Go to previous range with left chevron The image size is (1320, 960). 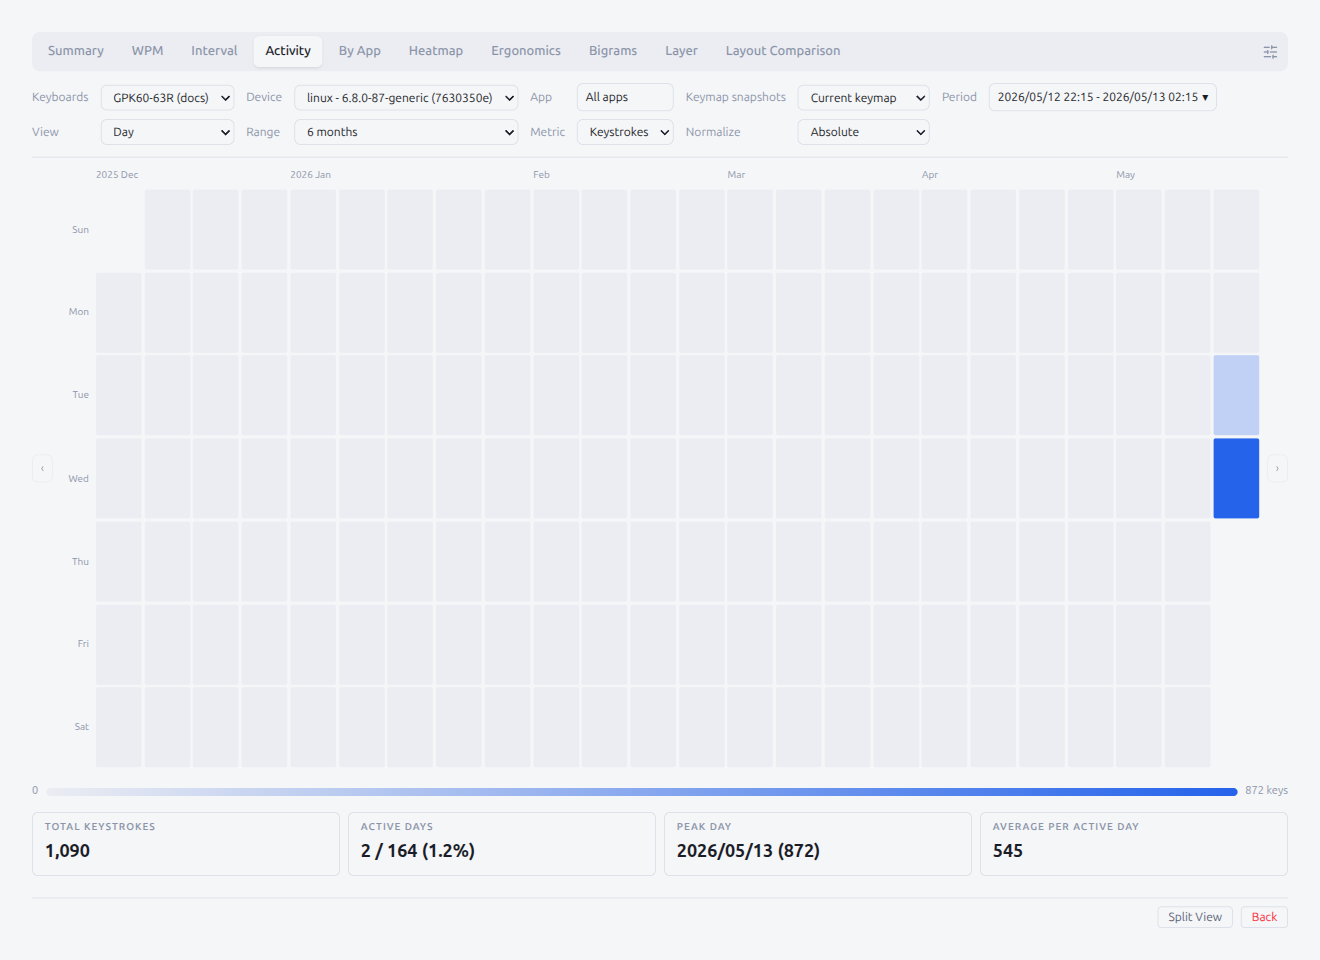(42, 468)
